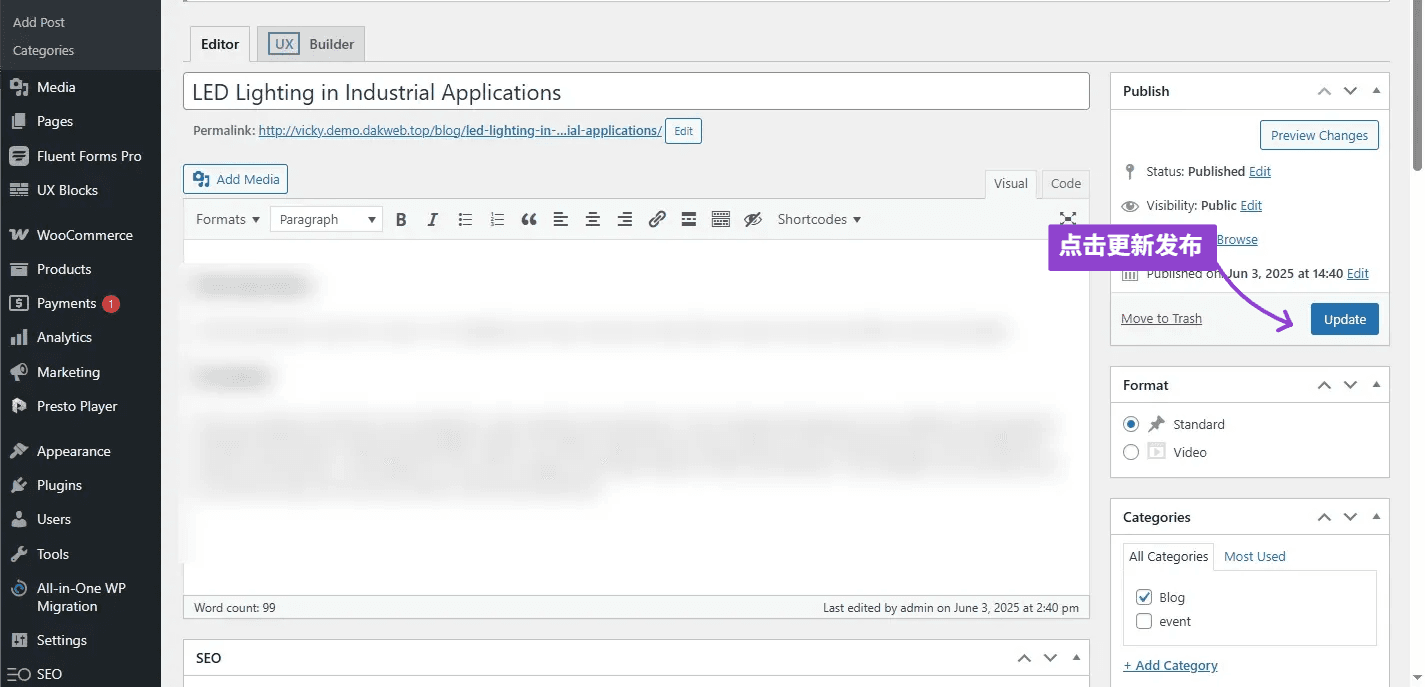This screenshot has width=1425, height=687.
Task: Check the event category checkbox
Action: [x=1144, y=621]
